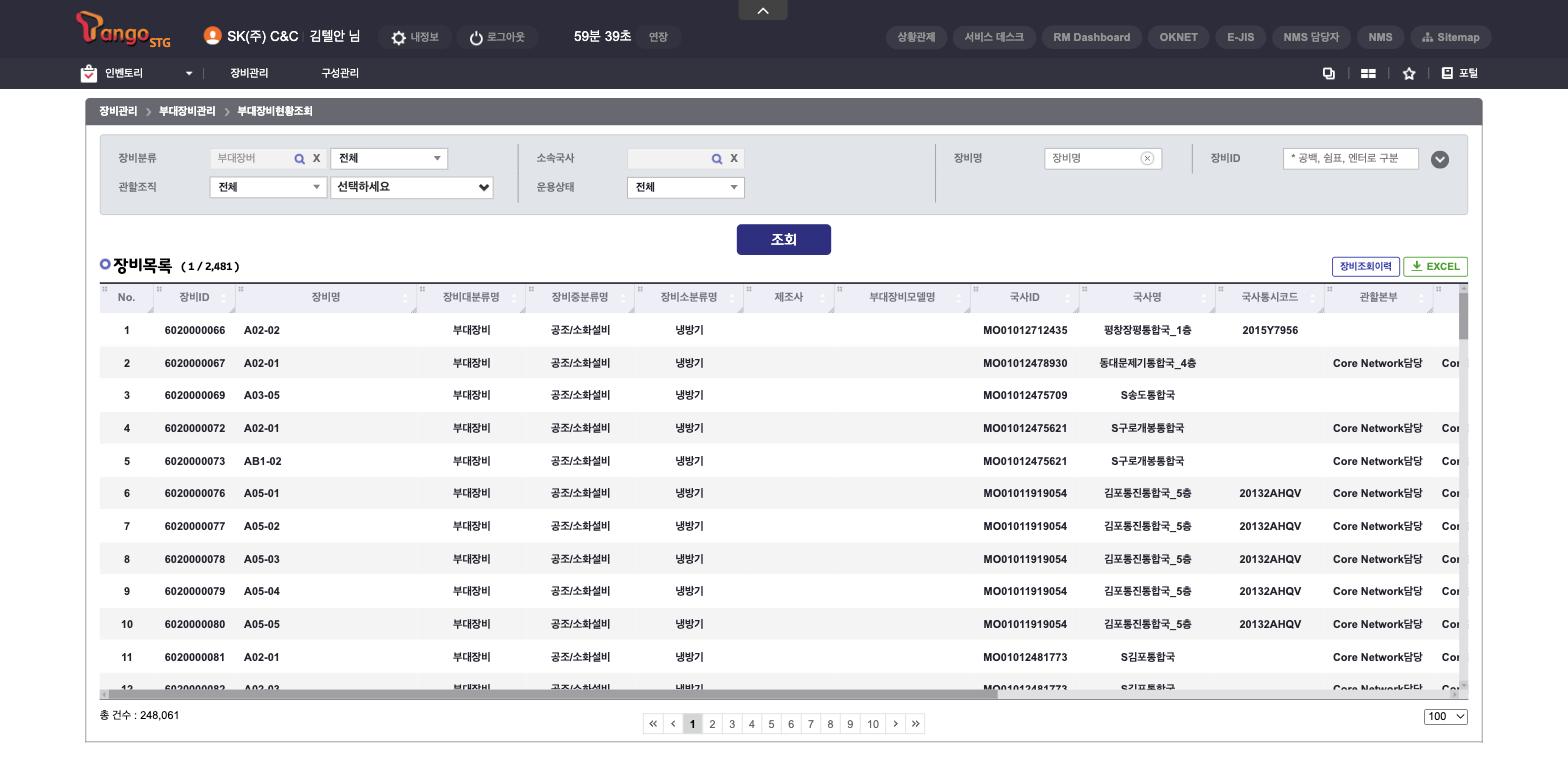Open the user profile avatar icon

212,36
